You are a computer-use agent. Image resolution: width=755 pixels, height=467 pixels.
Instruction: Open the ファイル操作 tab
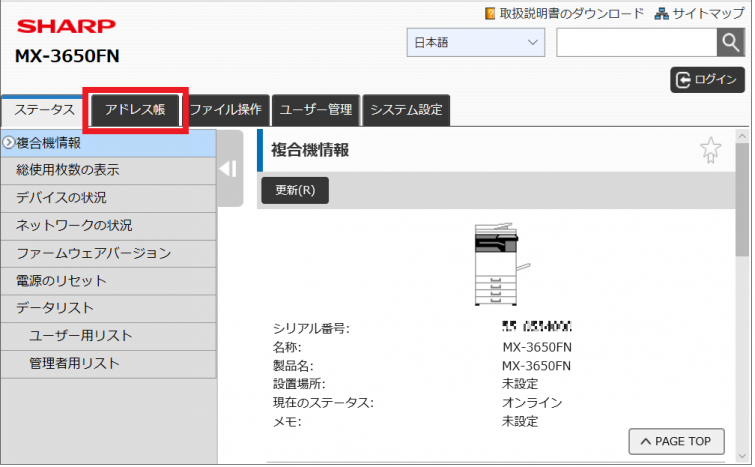pyautogui.click(x=226, y=110)
